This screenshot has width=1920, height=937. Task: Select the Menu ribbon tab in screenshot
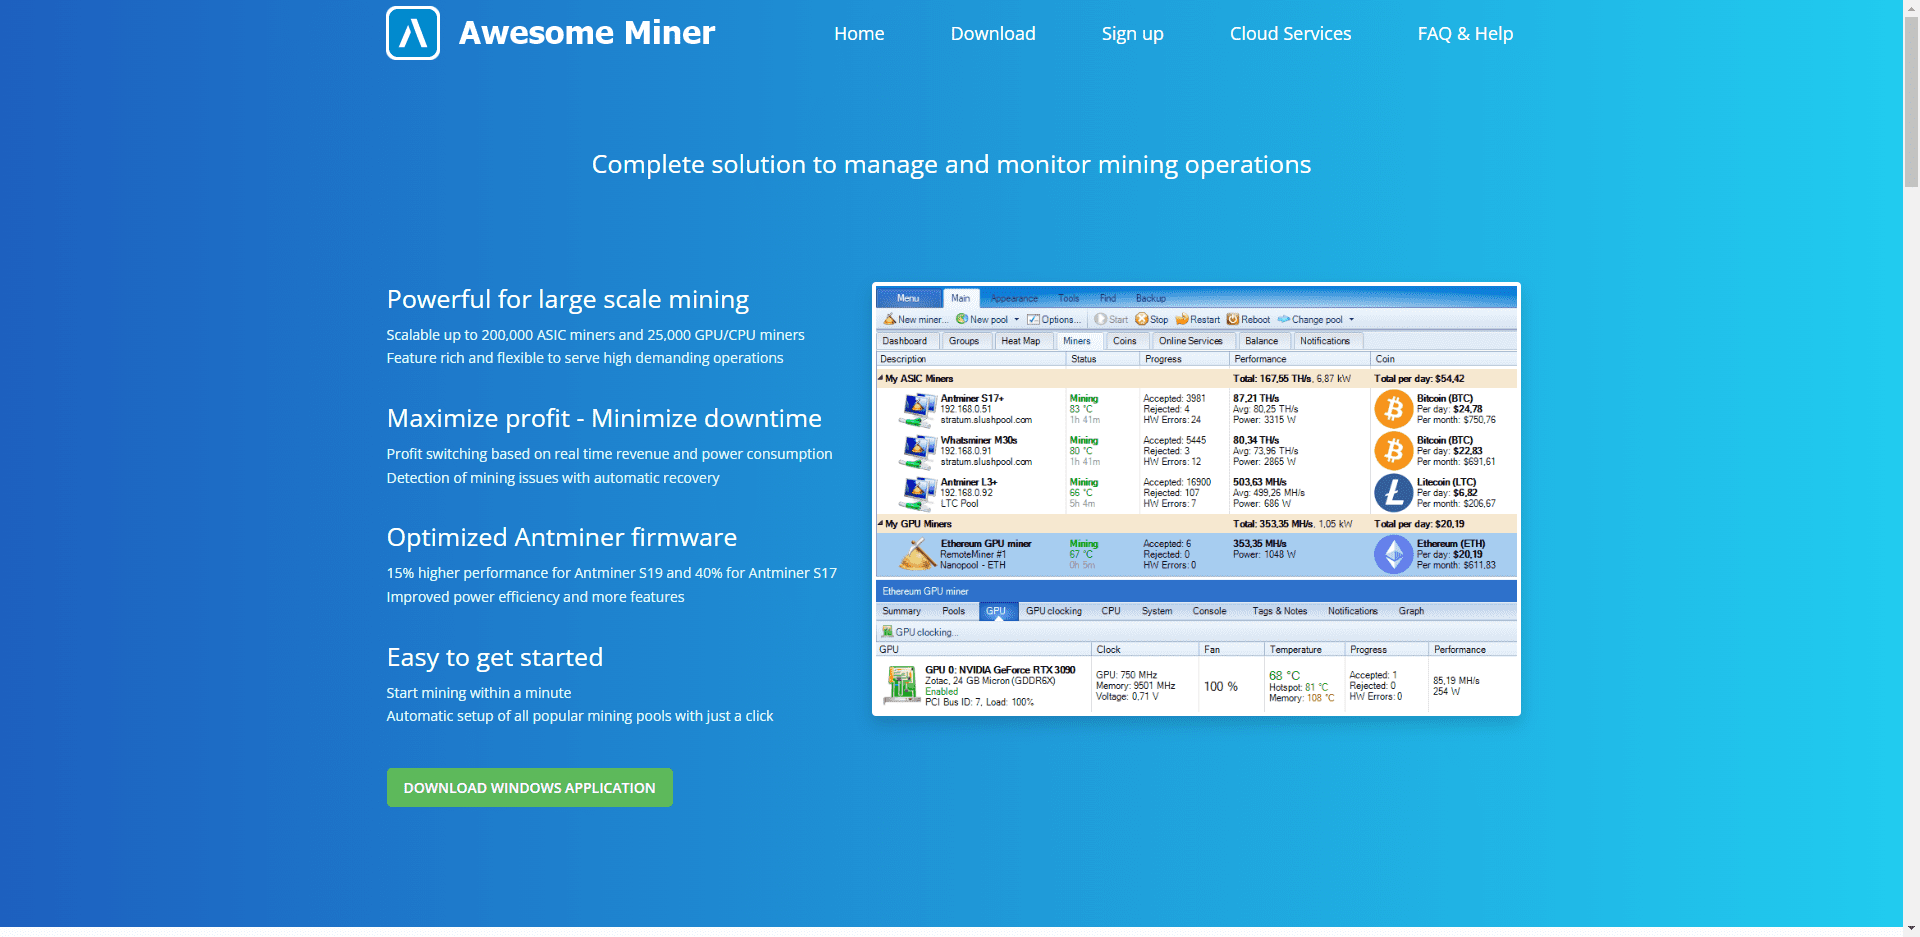pos(908,298)
